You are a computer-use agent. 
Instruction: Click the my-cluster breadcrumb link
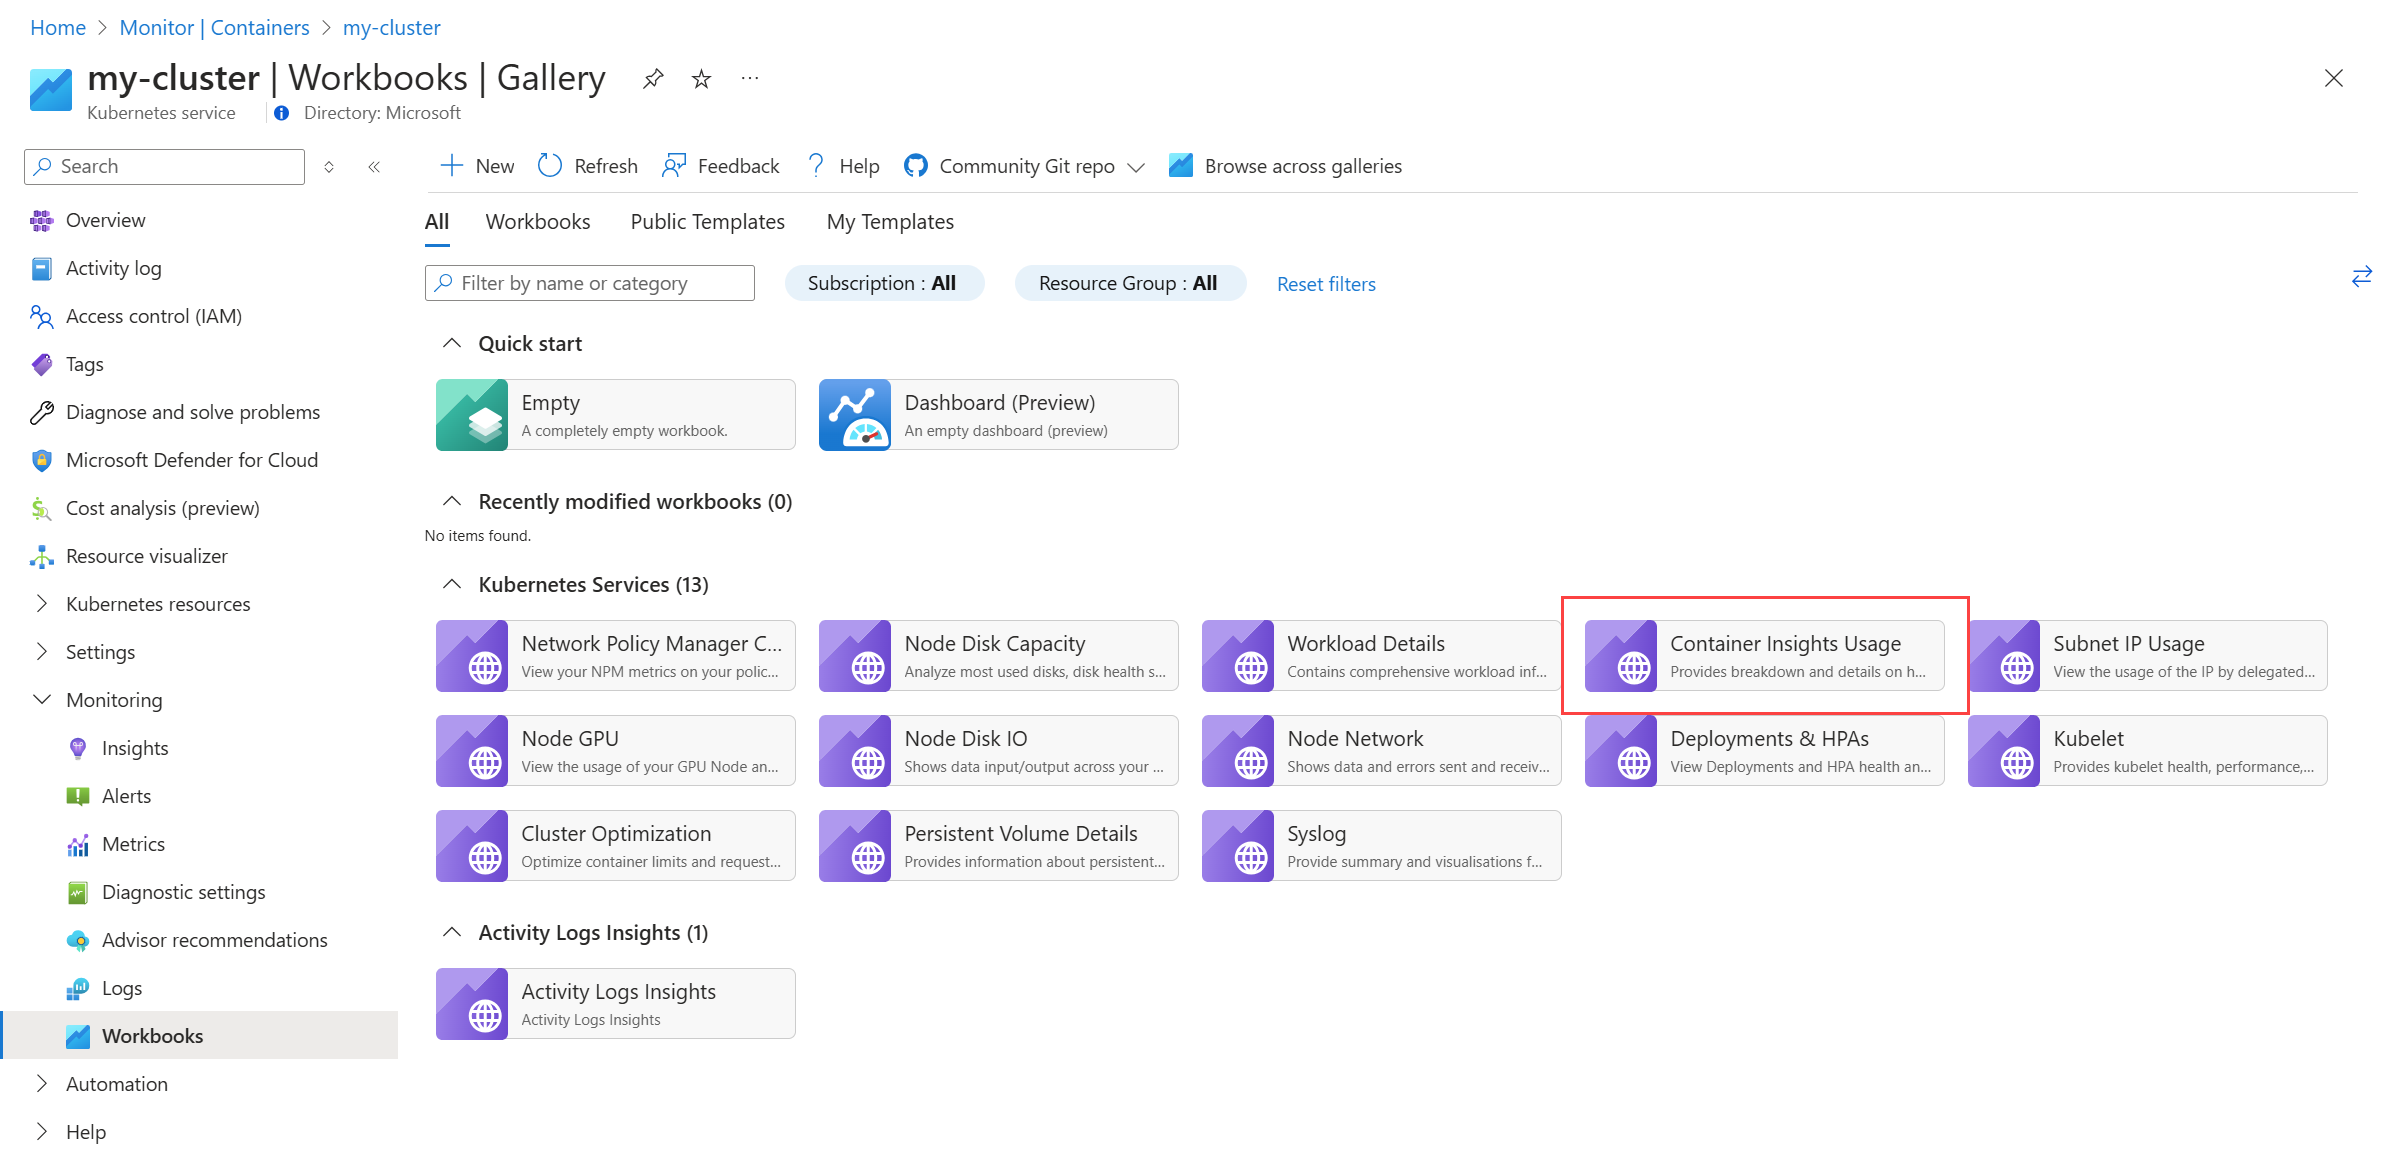391,28
